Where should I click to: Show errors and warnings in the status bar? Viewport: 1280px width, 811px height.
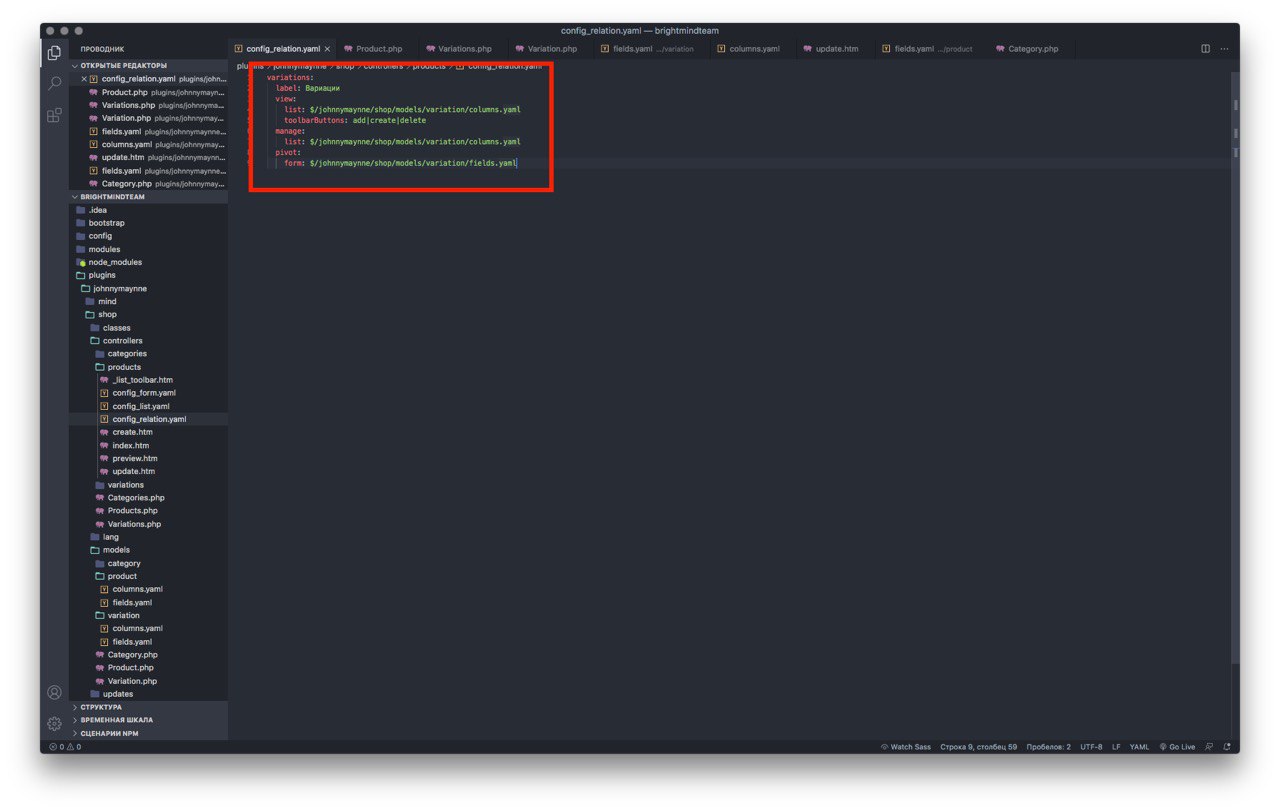65,747
